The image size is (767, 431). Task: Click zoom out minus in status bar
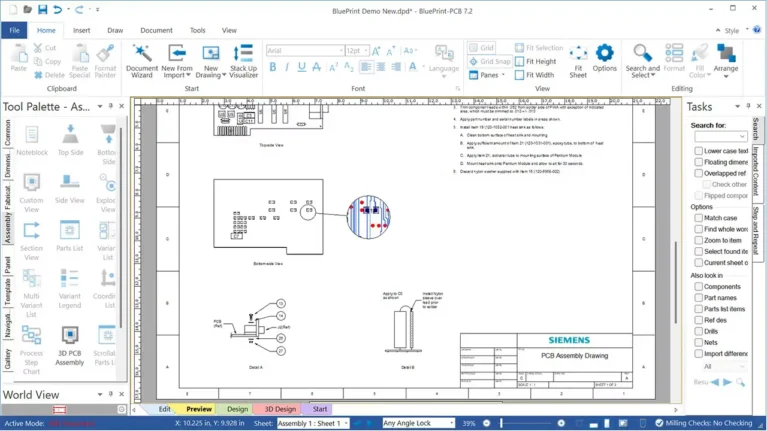point(487,423)
